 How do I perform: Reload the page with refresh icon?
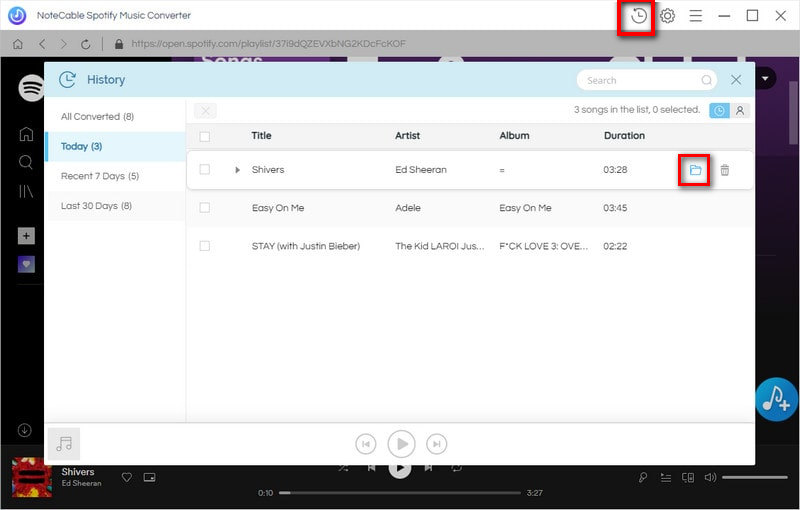pyautogui.click(x=86, y=44)
